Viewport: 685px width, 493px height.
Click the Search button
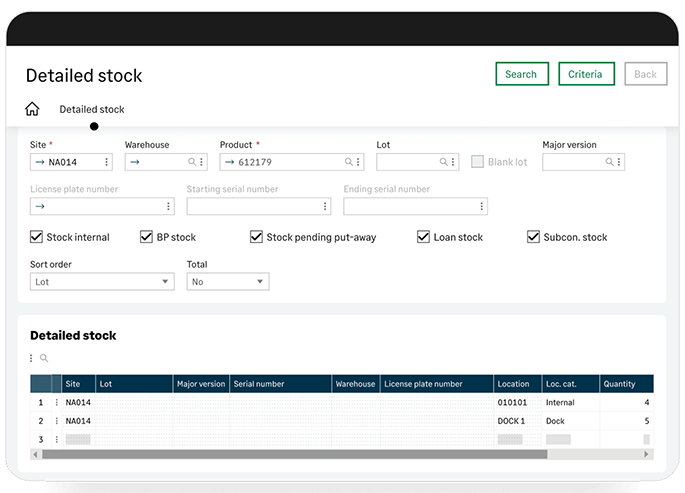522,74
